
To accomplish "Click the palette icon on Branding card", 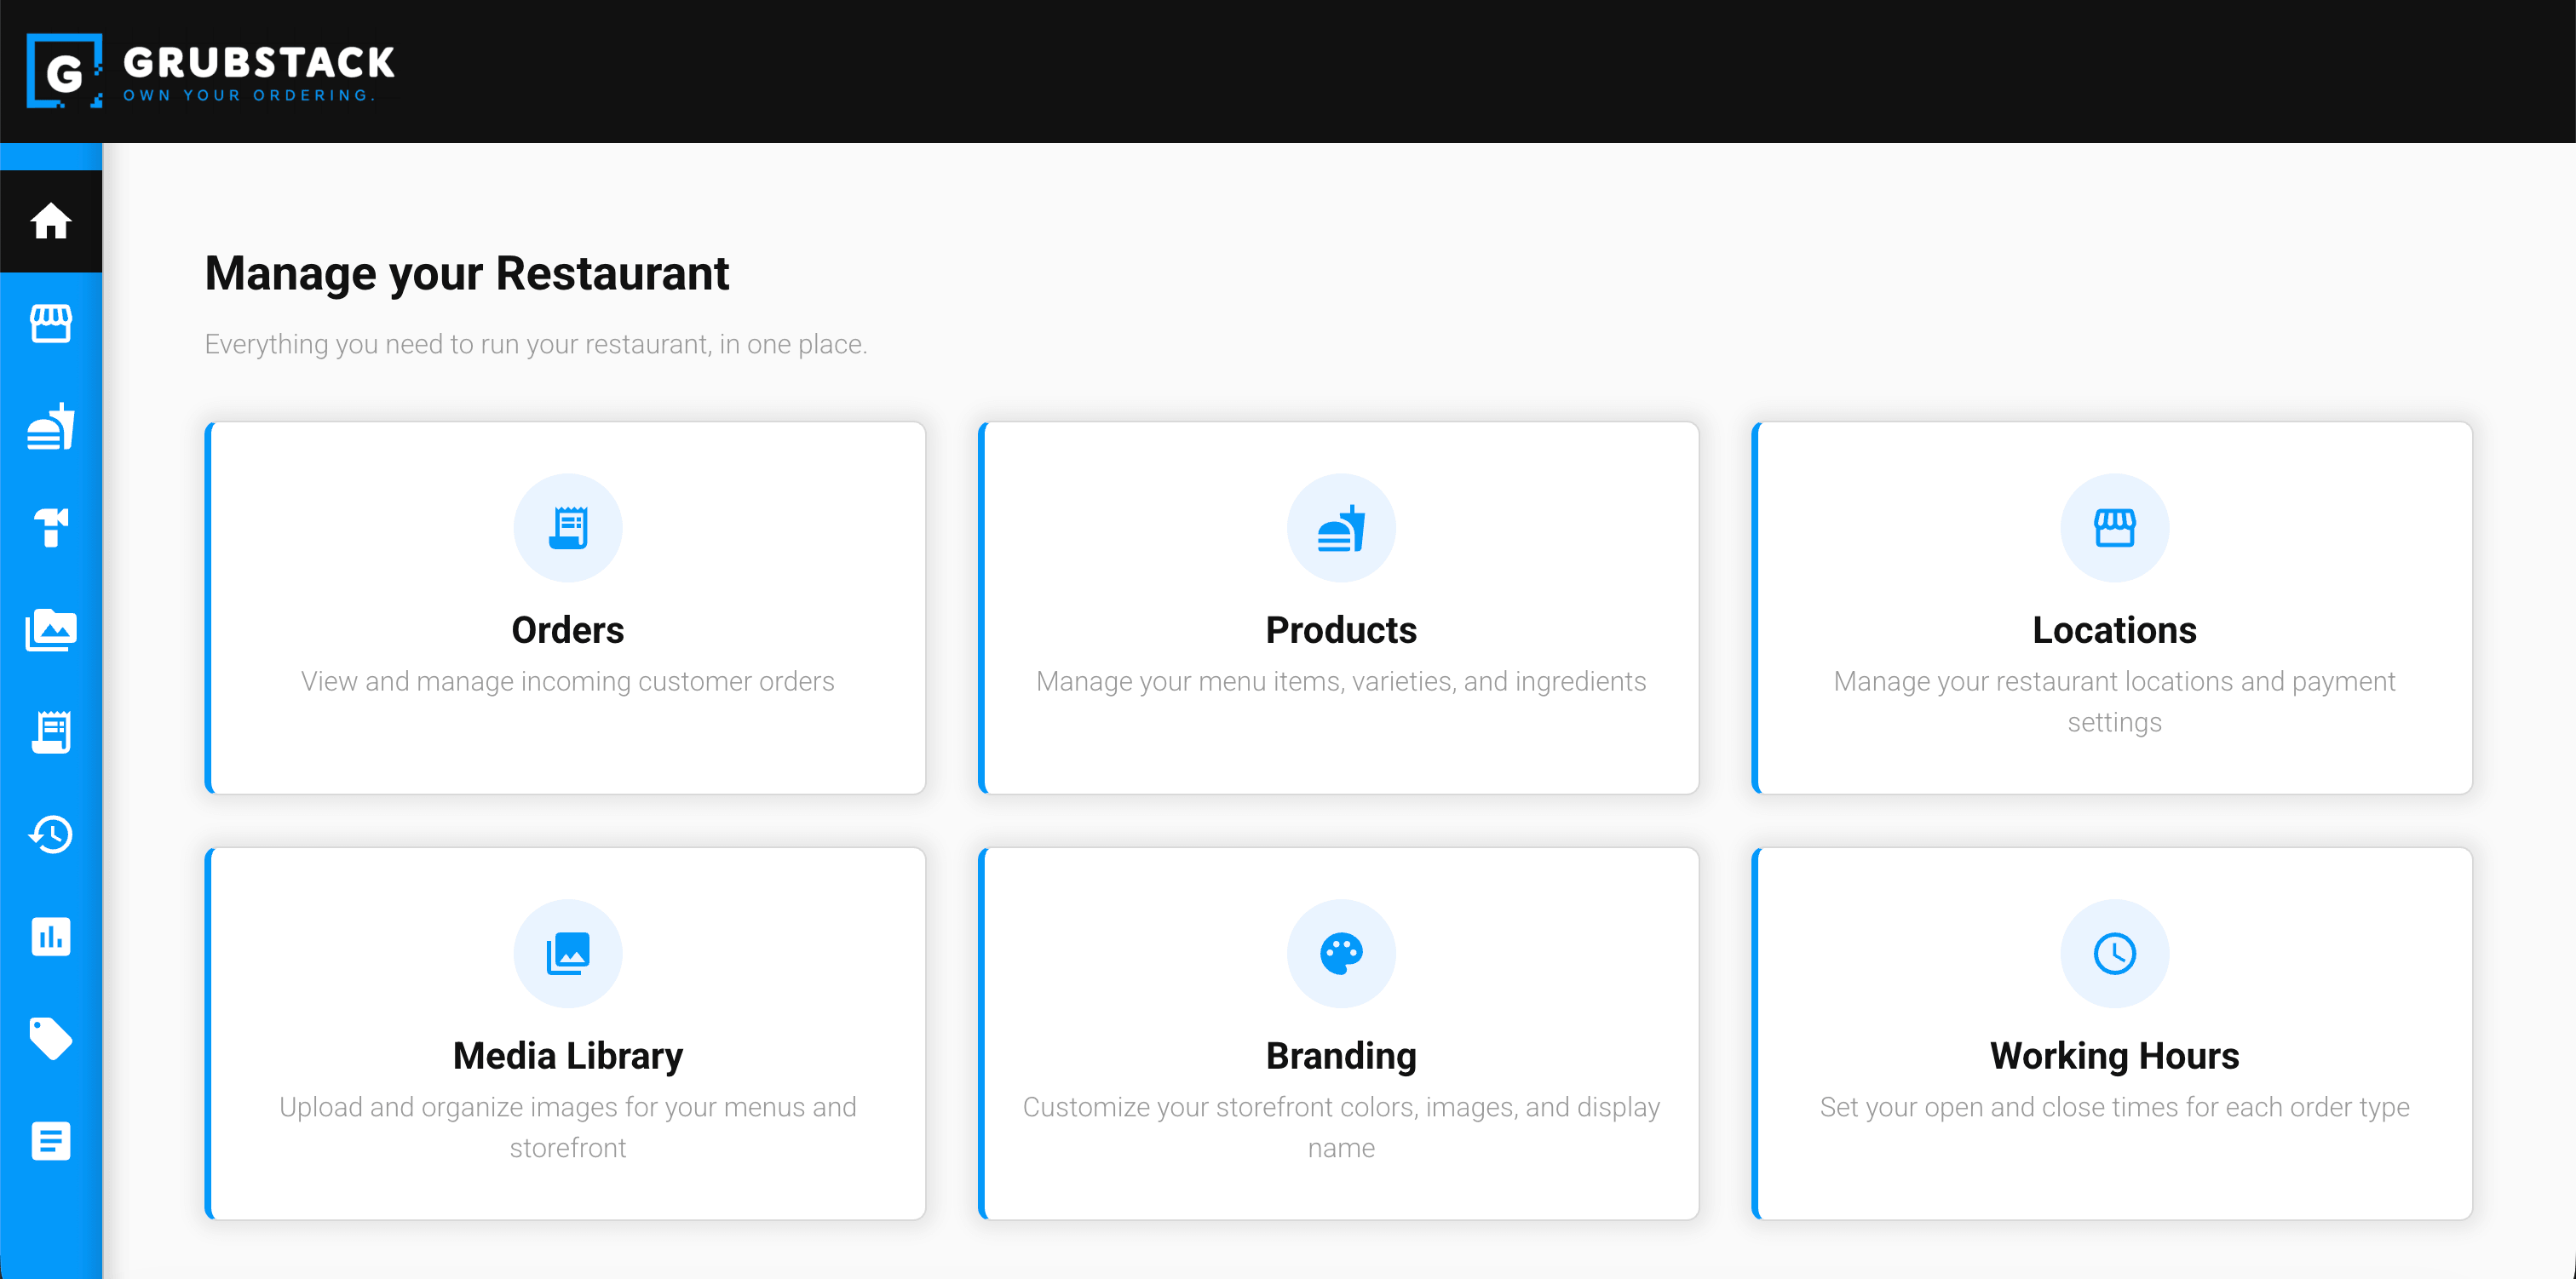I will tap(1341, 954).
